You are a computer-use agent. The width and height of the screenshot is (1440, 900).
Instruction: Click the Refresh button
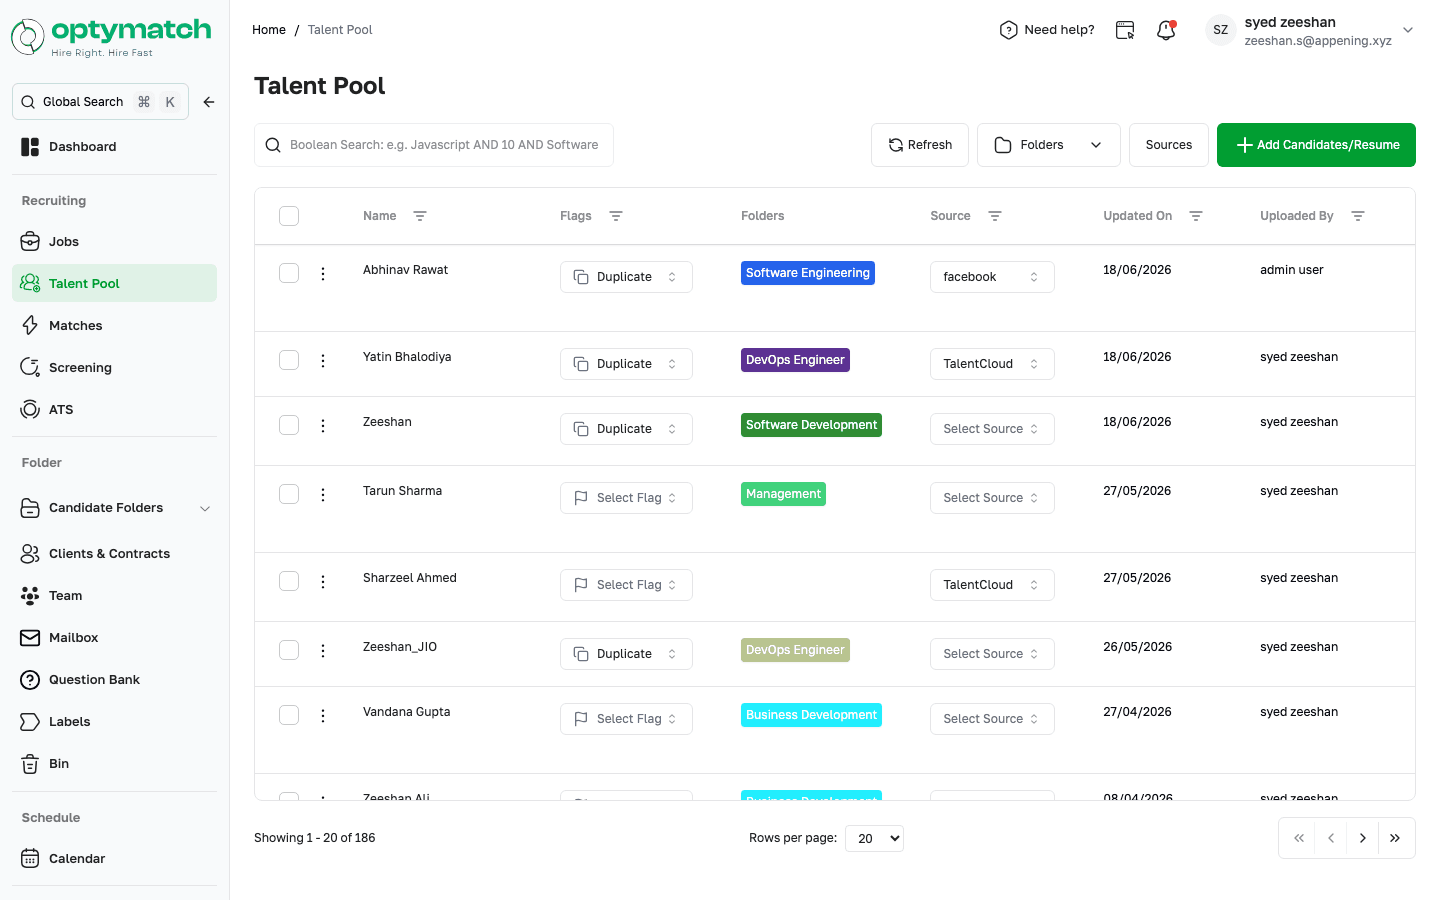(920, 145)
